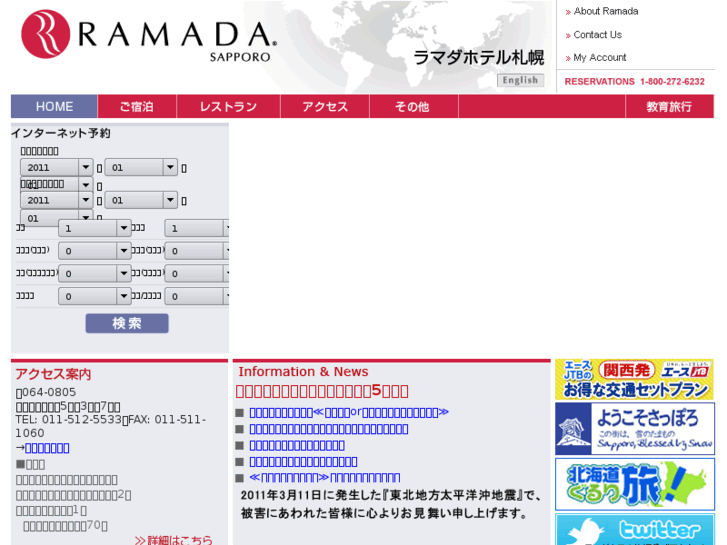Open the twitter banner

pos(634,529)
